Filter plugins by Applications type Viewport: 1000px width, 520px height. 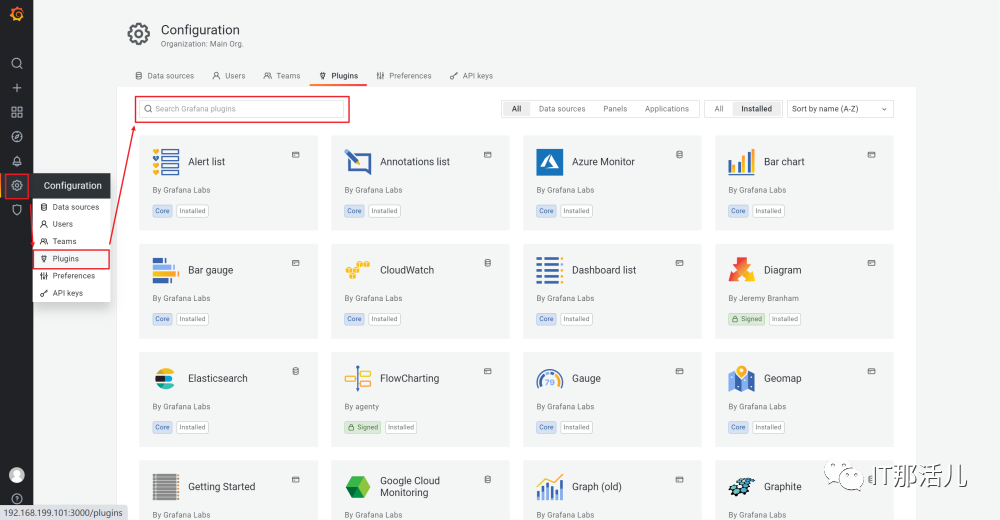pyautogui.click(x=667, y=109)
